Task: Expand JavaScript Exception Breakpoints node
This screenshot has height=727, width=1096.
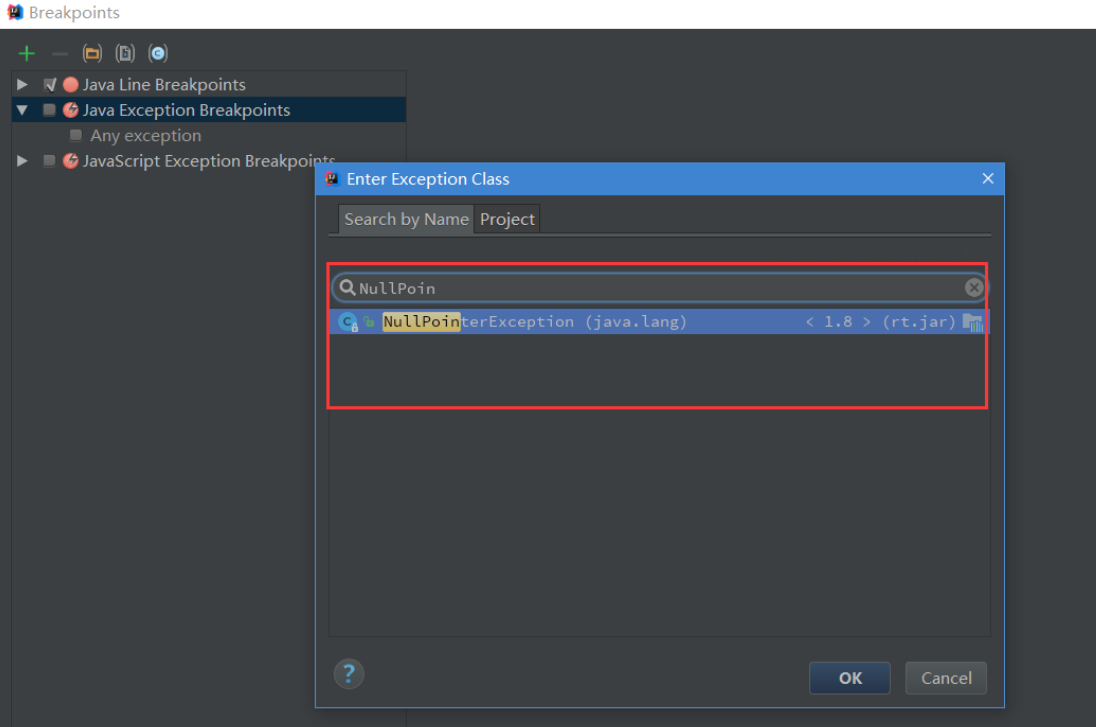Action: 22,161
